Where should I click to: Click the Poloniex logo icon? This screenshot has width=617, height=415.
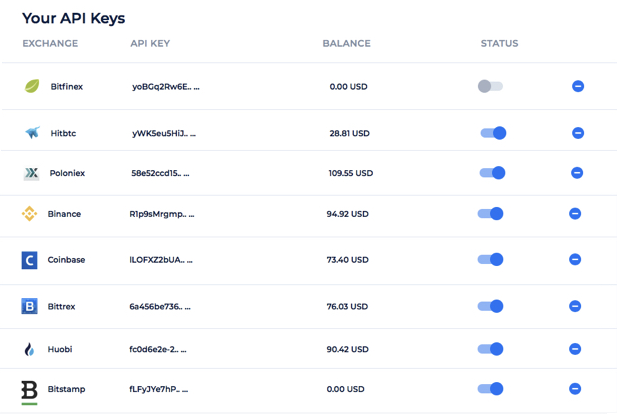click(x=31, y=173)
